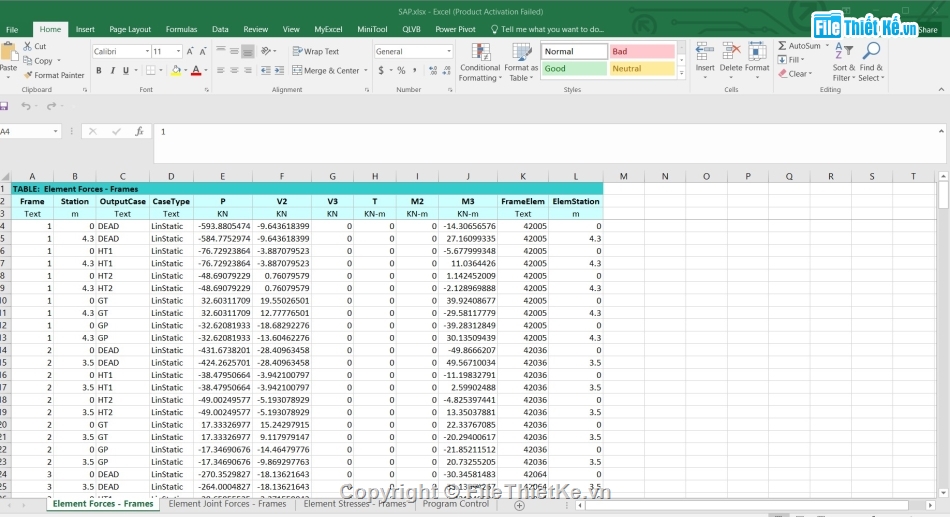The image size is (950, 517).
Task: Set Top Align for cell
Action: click(x=221, y=51)
